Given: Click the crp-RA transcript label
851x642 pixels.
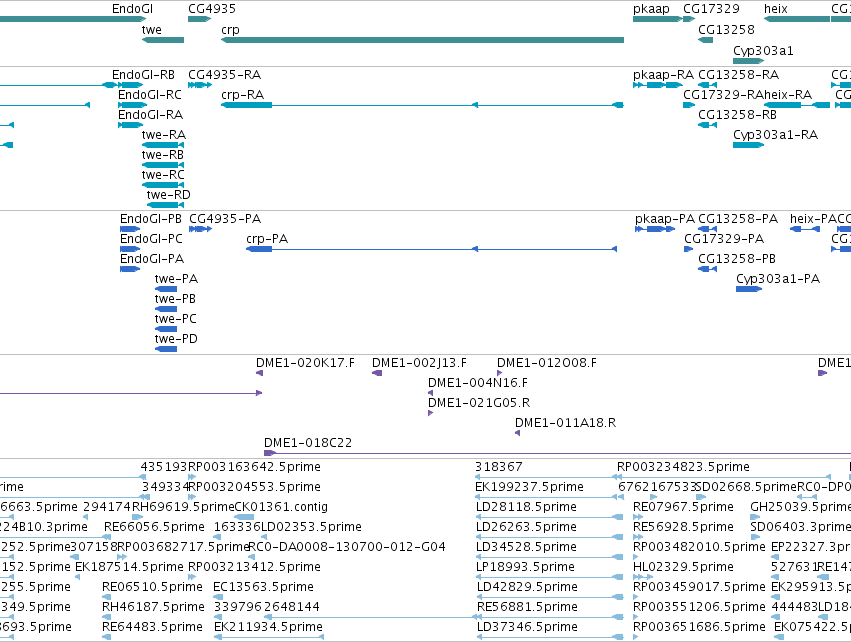Looking at the screenshot, I should tap(243, 94).
